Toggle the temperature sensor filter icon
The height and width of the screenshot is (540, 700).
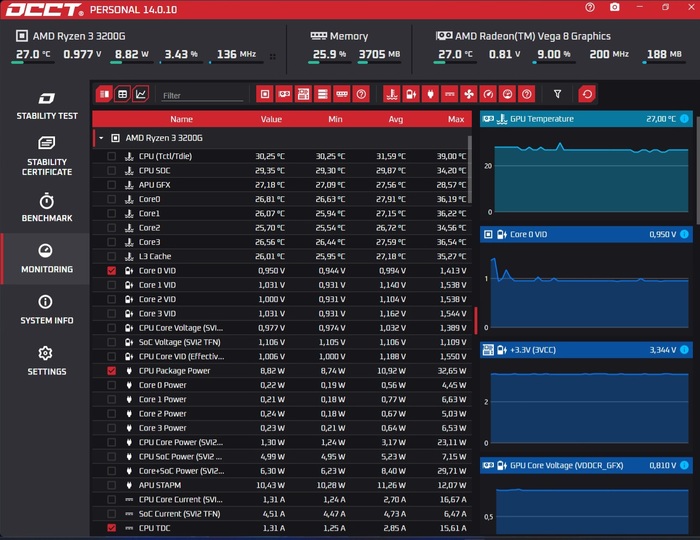pos(391,94)
